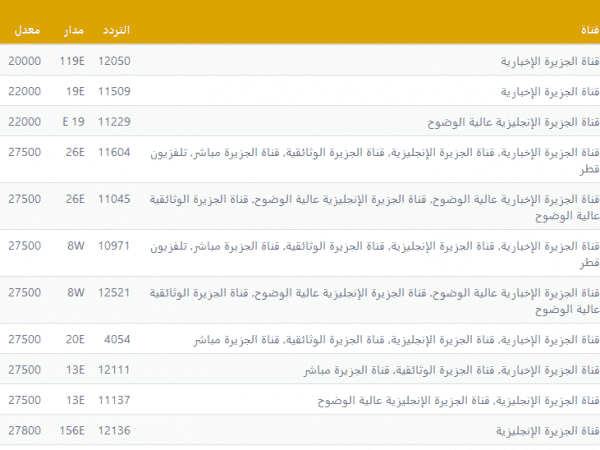This screenshot has width=600, height=450.
Task: Click channel list in the 4054 row
Action: point(396,340)
